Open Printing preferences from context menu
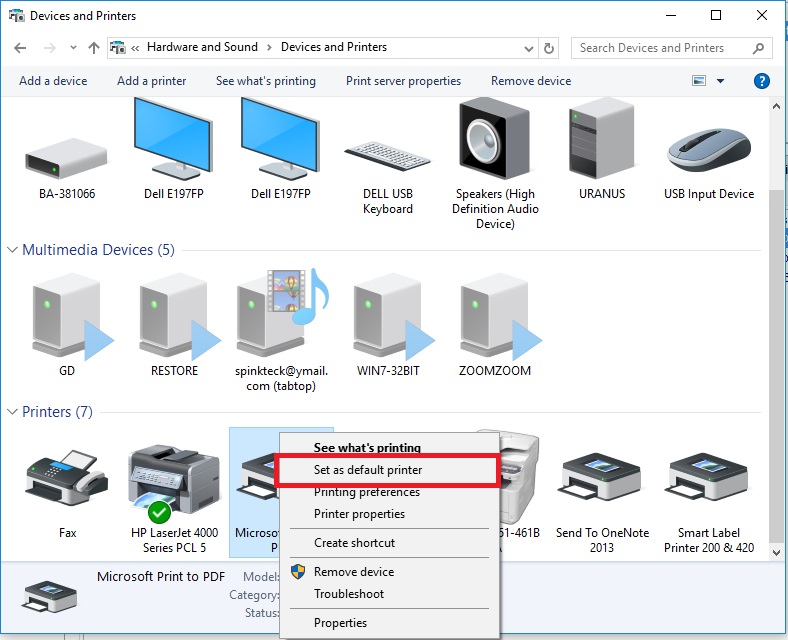Image resolution: width=788 pixels, height=640 pixels. pyautogui.click(x=367, y=492)
